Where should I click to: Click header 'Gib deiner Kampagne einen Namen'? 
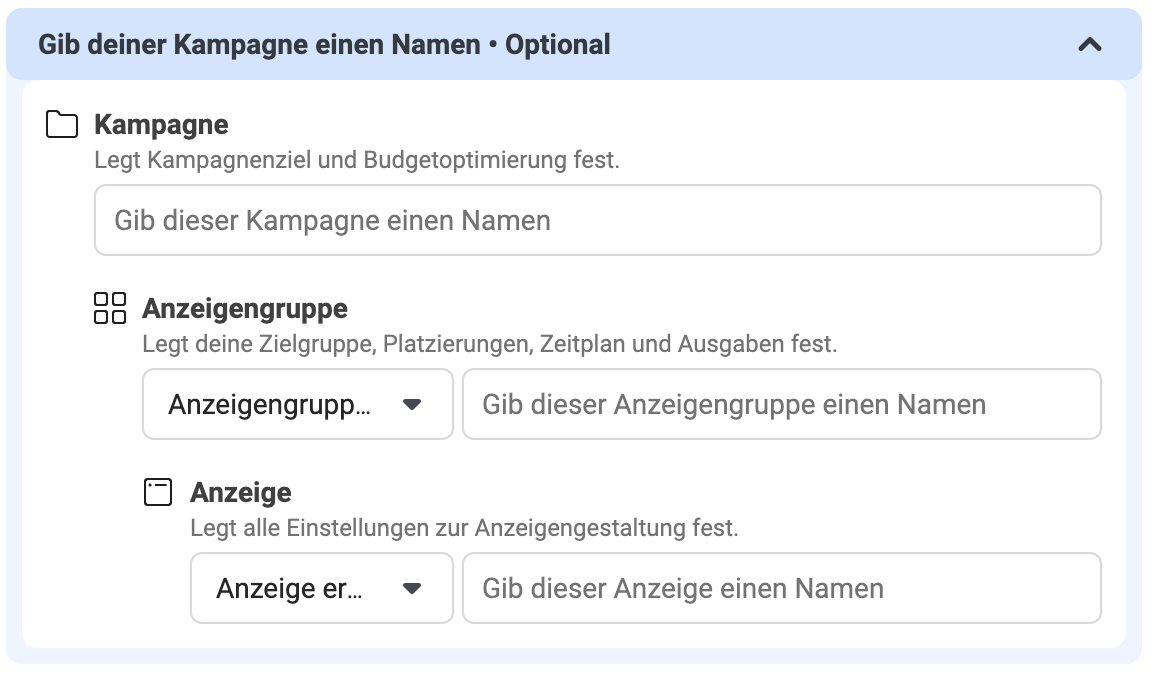[x=260, y=45]
